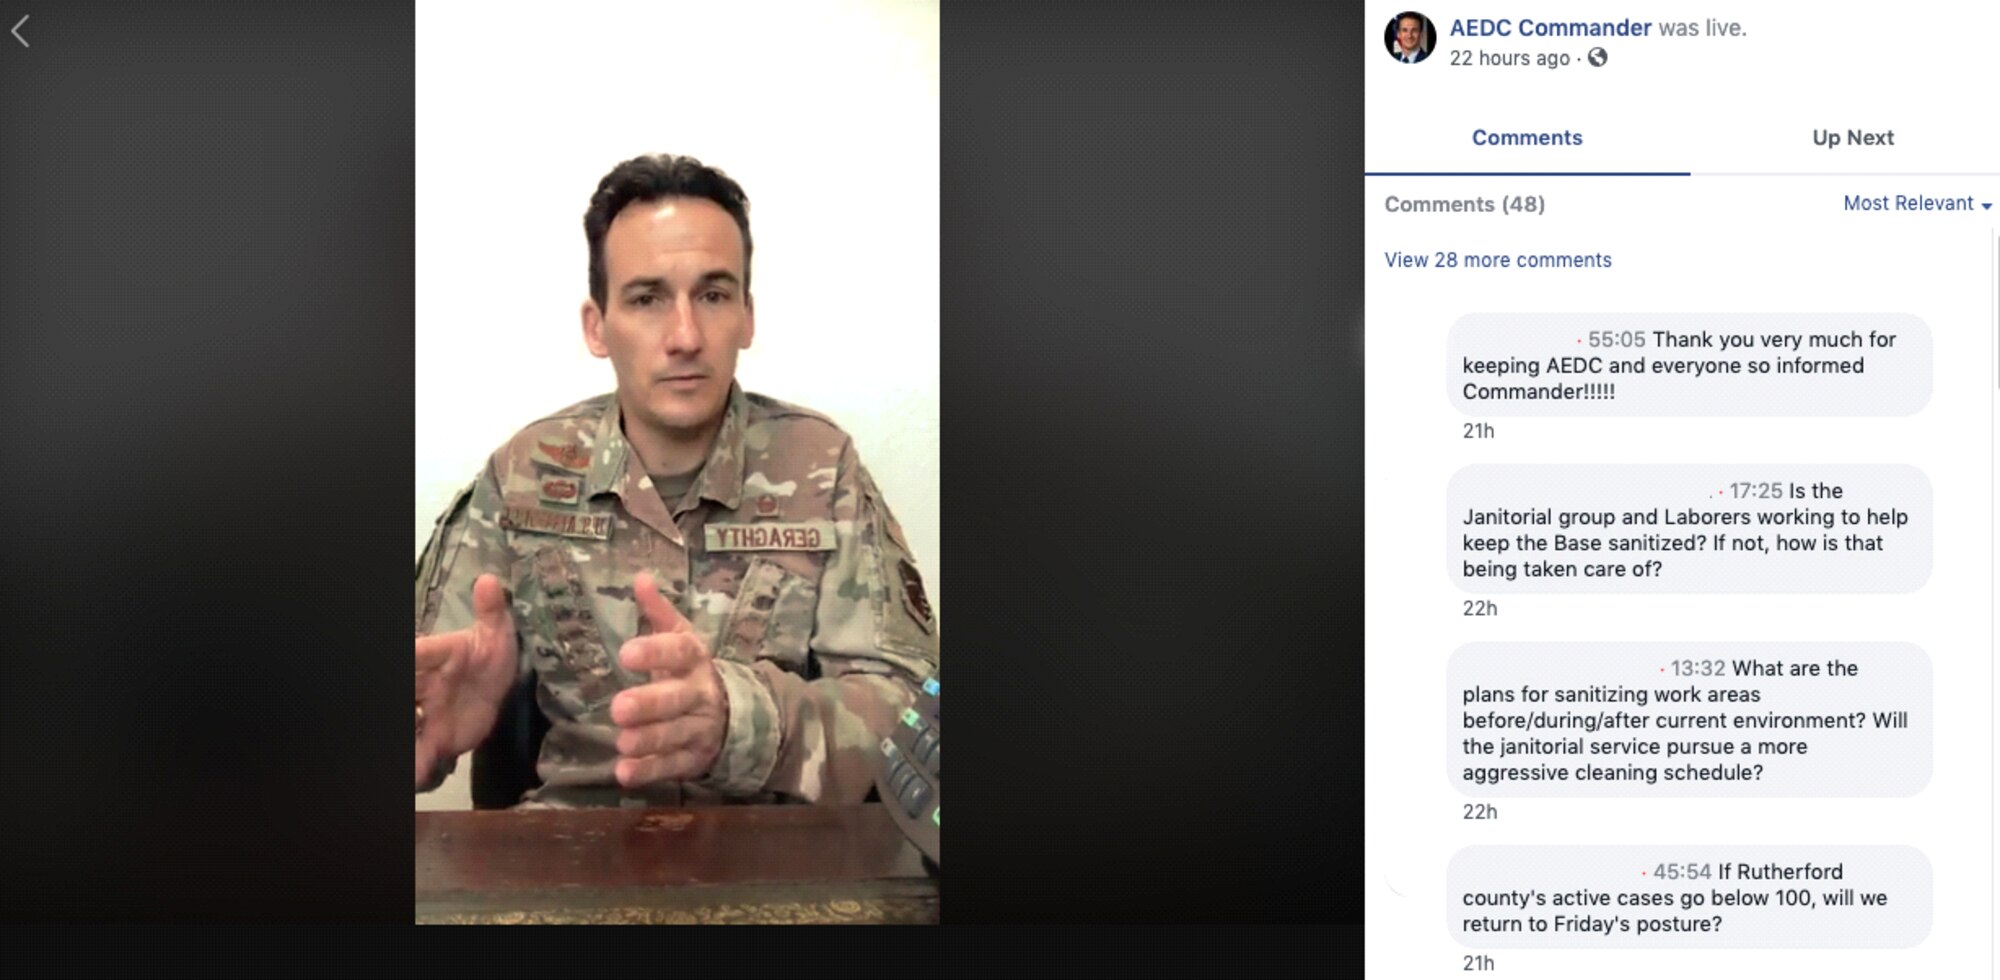Click the Rutherford county comment bubble
The height and width of the screenshot is (980, 2000).
(x=1689, y=897)
